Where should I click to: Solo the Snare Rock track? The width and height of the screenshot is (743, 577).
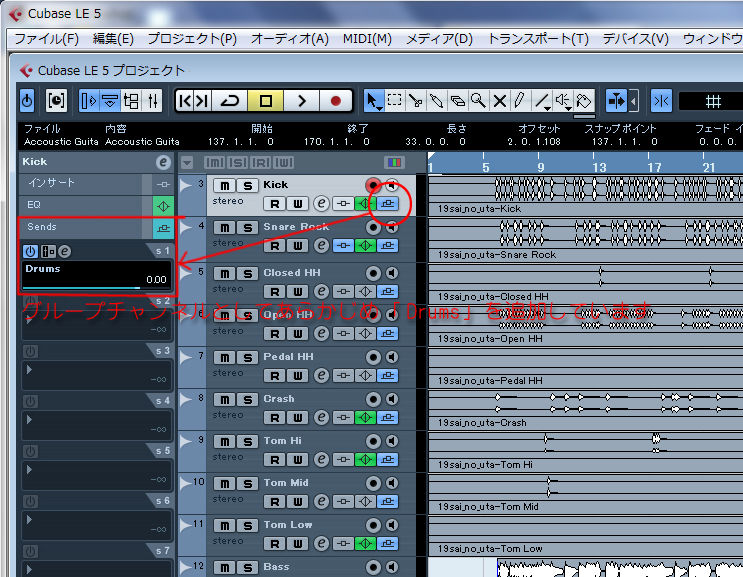click(247, 228)
